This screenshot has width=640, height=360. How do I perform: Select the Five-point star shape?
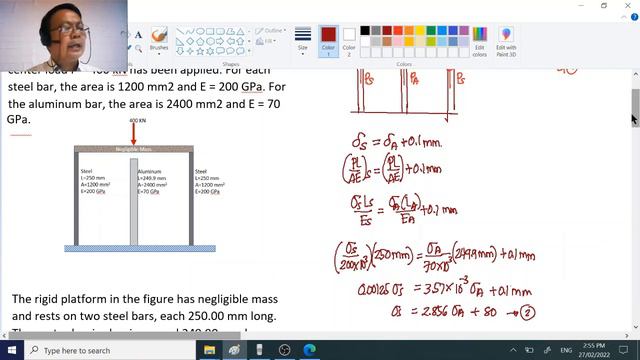click(x=200, y=51)
